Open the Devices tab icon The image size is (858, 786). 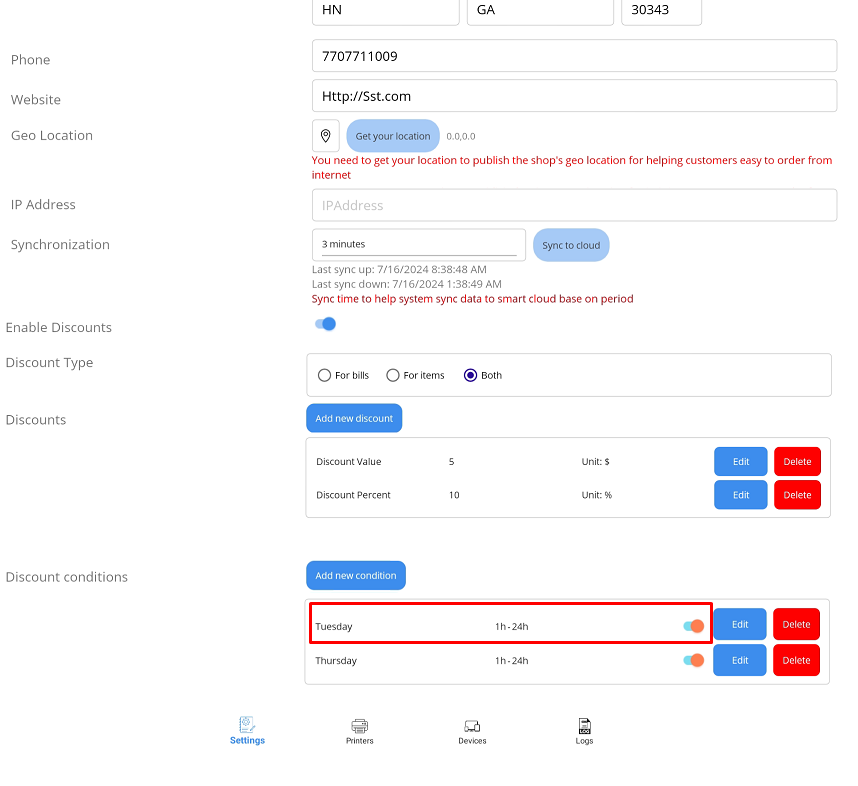click(x=472, y=726)
